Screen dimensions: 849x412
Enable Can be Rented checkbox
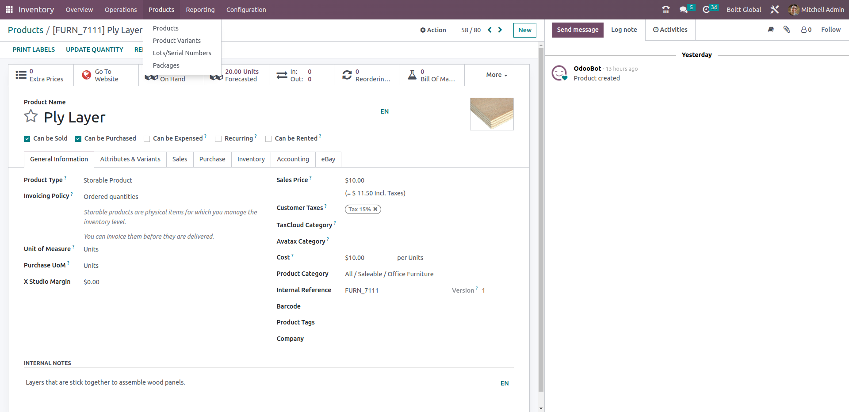coord(268,139)
